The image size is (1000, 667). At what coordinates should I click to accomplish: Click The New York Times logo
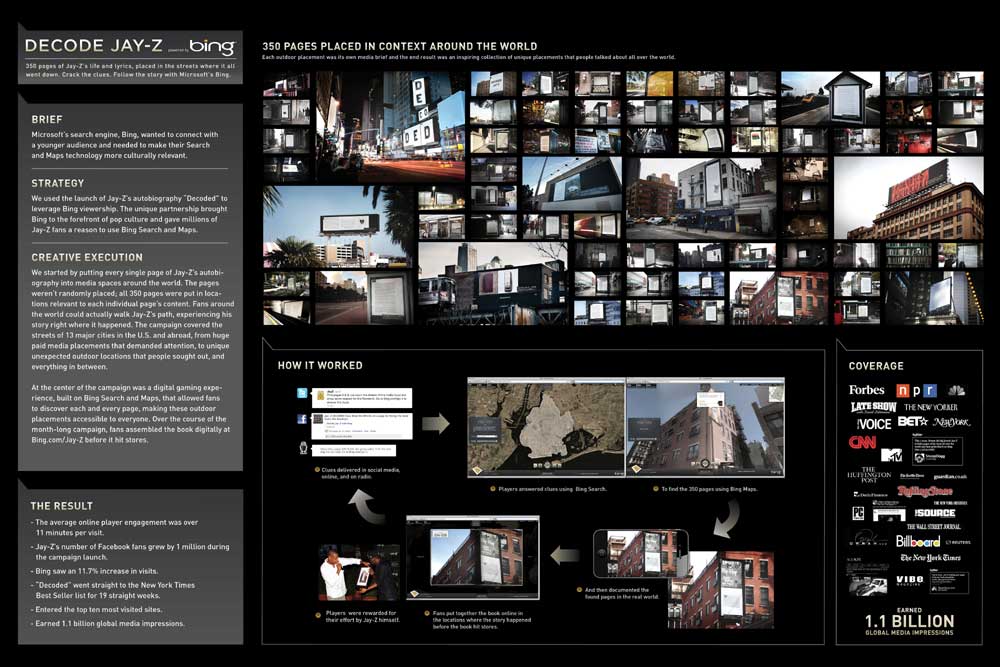930,558
